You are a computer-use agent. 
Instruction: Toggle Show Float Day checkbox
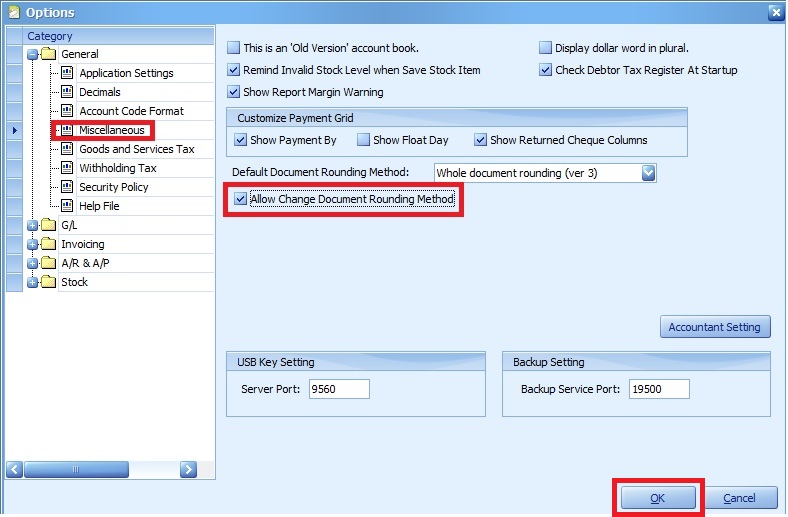pyautogui.click(x=364, y=140)
